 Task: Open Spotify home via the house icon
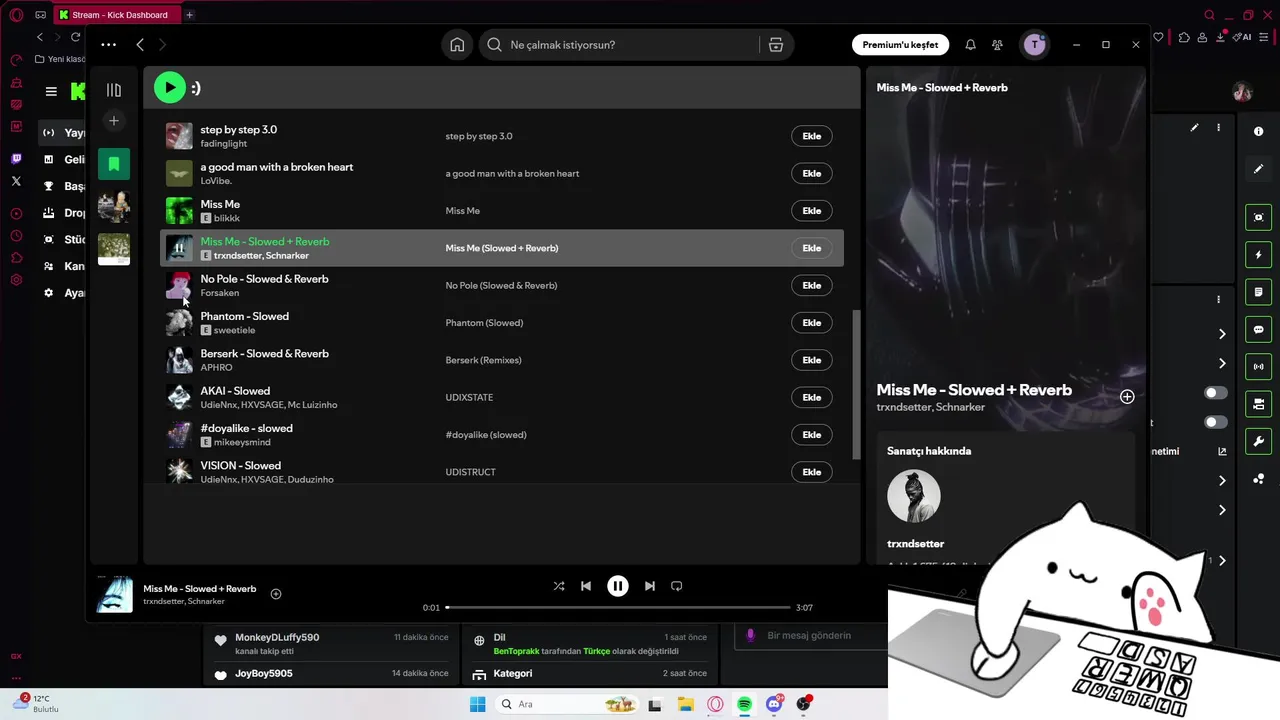[x=457, y=45]
